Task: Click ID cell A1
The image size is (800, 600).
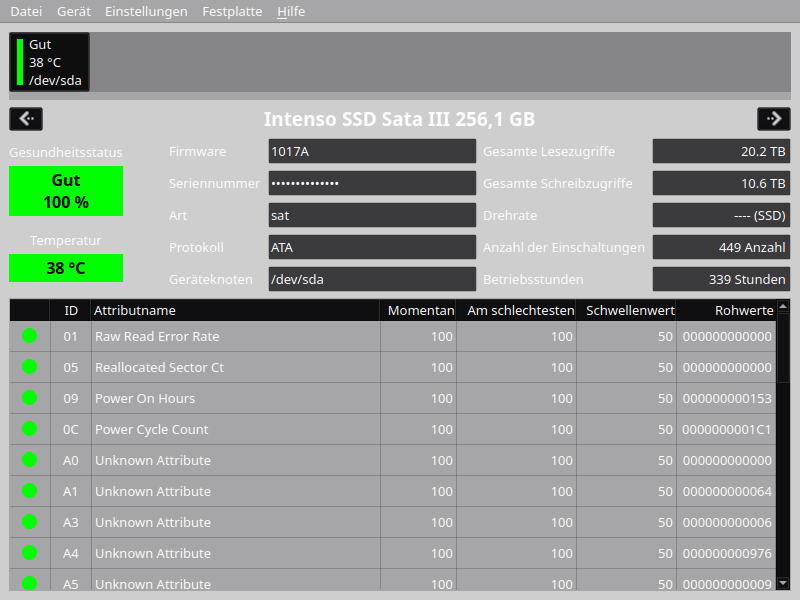Action: 70,491
